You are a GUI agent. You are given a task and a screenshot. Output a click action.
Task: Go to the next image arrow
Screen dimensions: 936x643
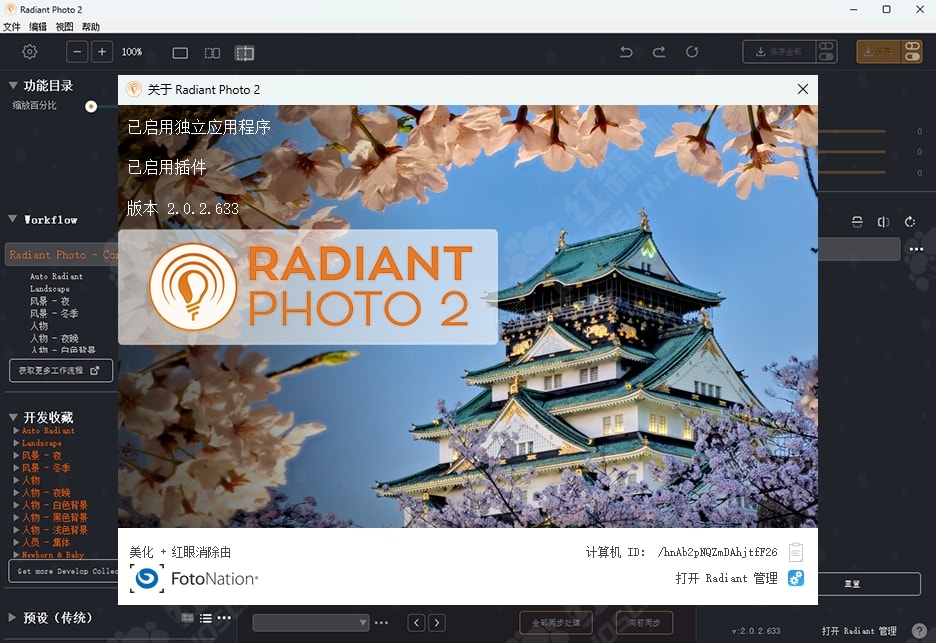437,623
